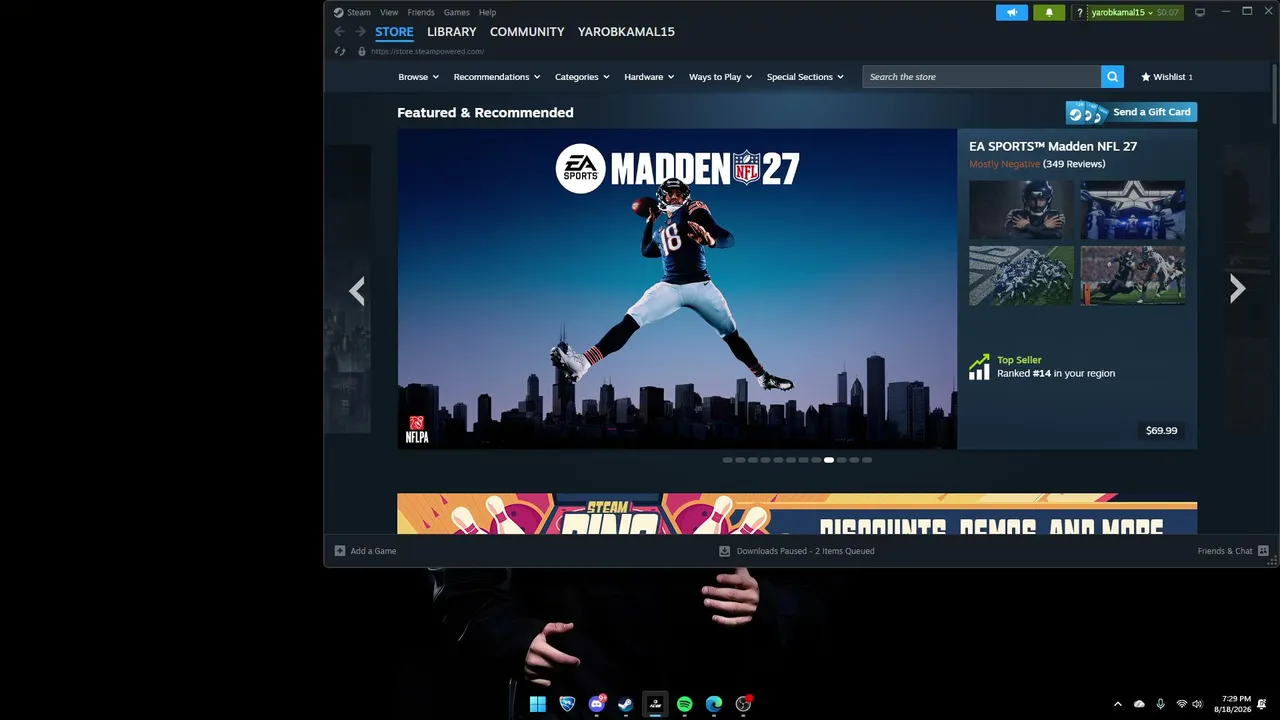1280x720 pixels.
Task: Click Downloads Paused - 2 Items Queued
Action: point(805,551)
